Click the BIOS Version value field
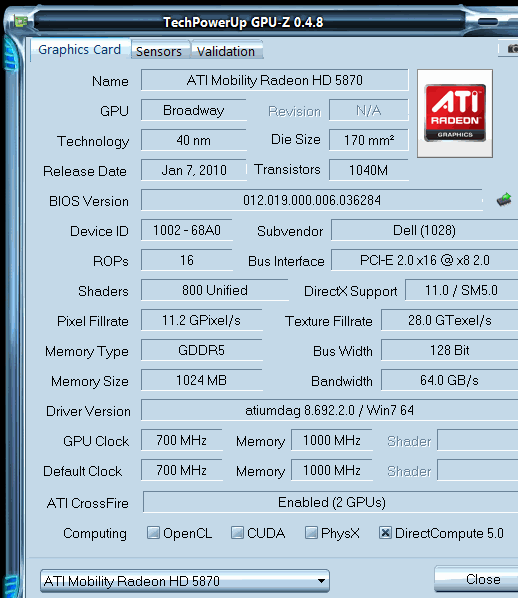The width and height of the screenshot is (518, 598). [312, 200]
